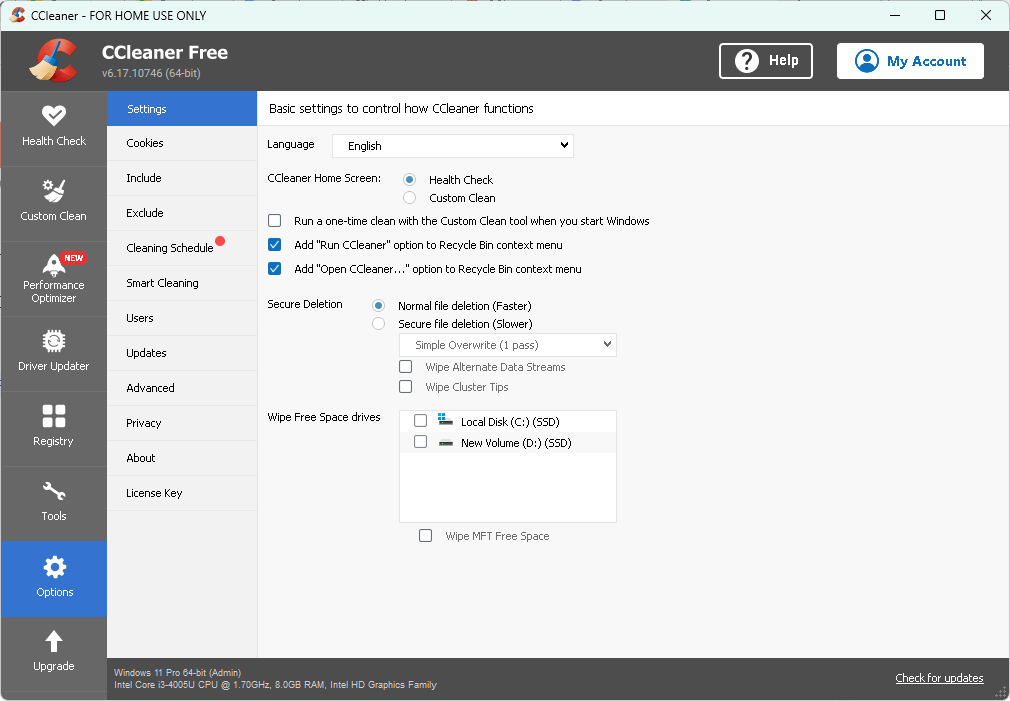Choose Custom Clean as home screen

tap(410, 198)
